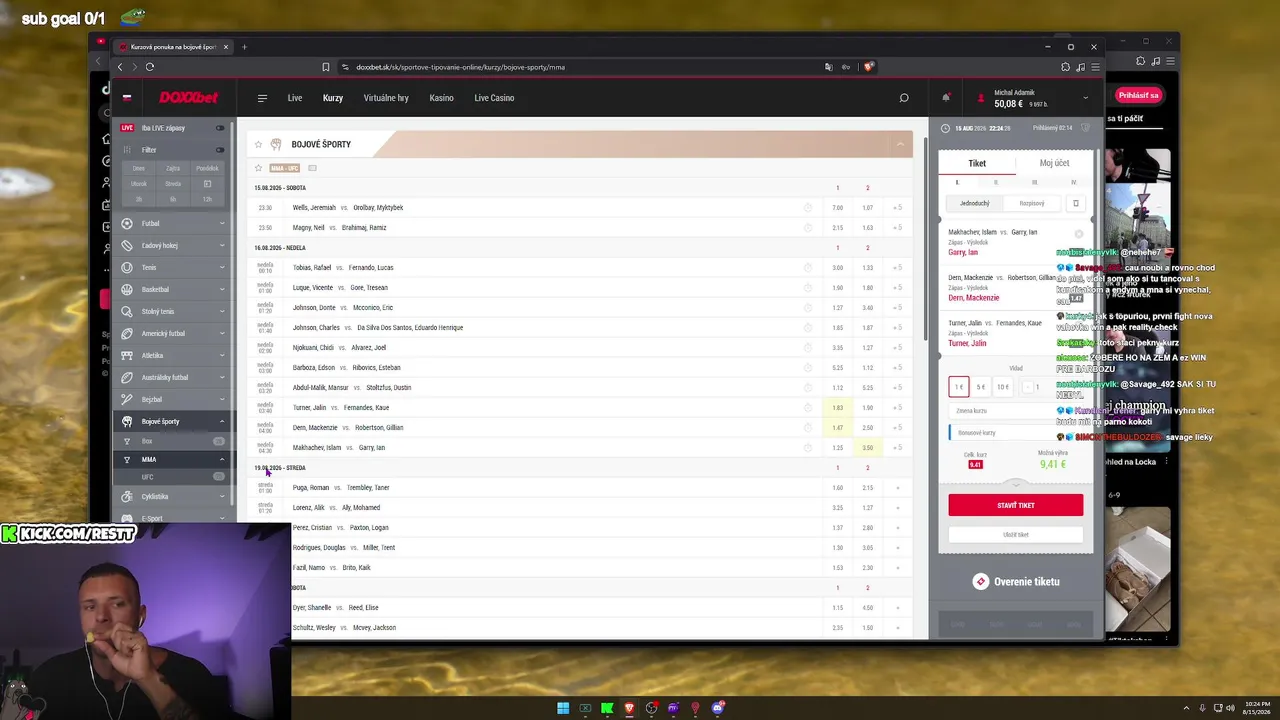This screenshot has width=1280, height=720.
Task: Remove the Makhachev vs. Garry bet from the ticket
Action: (x=1079, y=234)
